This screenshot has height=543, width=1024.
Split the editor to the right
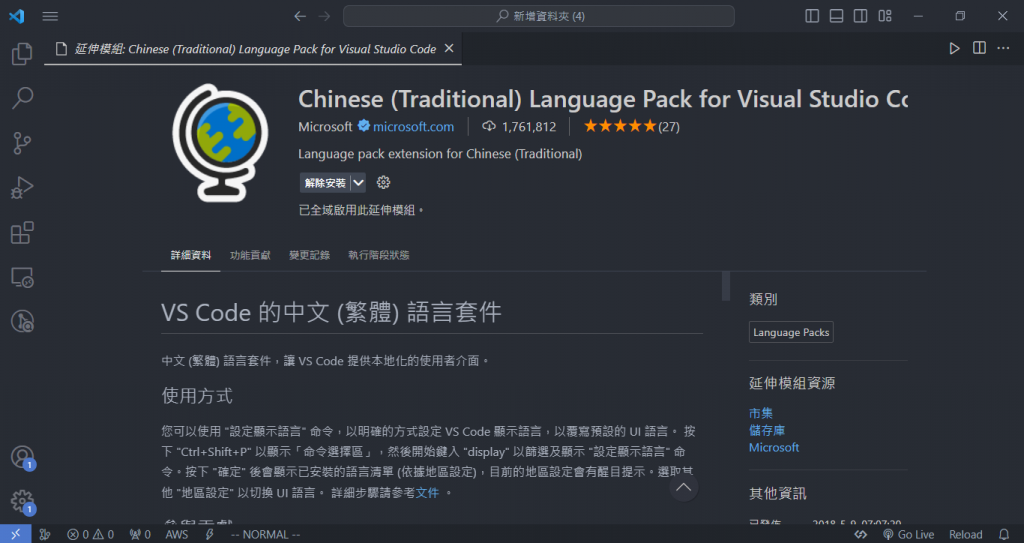(x=979, y=48)
